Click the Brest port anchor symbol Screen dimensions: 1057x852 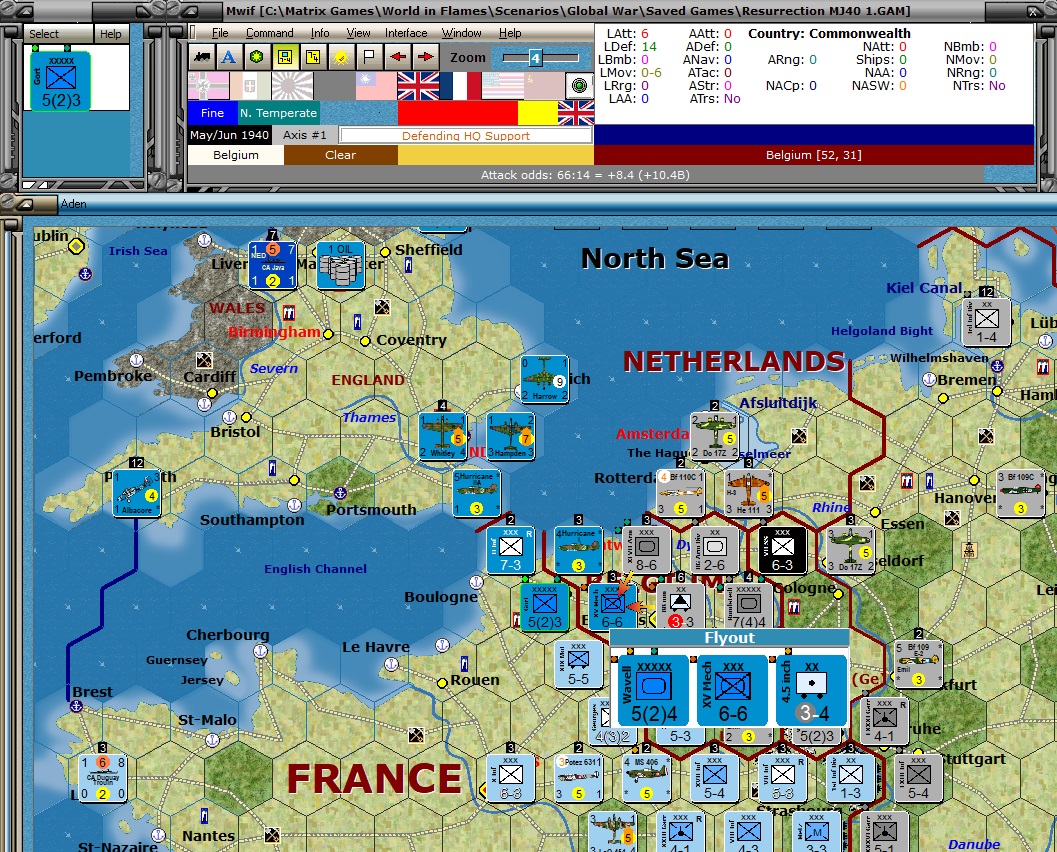click(x=76, y=706)
